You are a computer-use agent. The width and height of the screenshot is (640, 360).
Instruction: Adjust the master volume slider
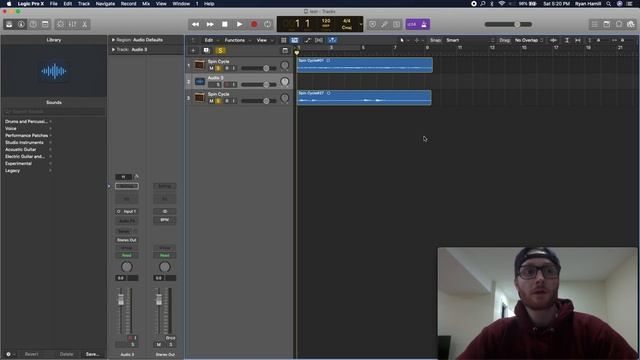508,24
